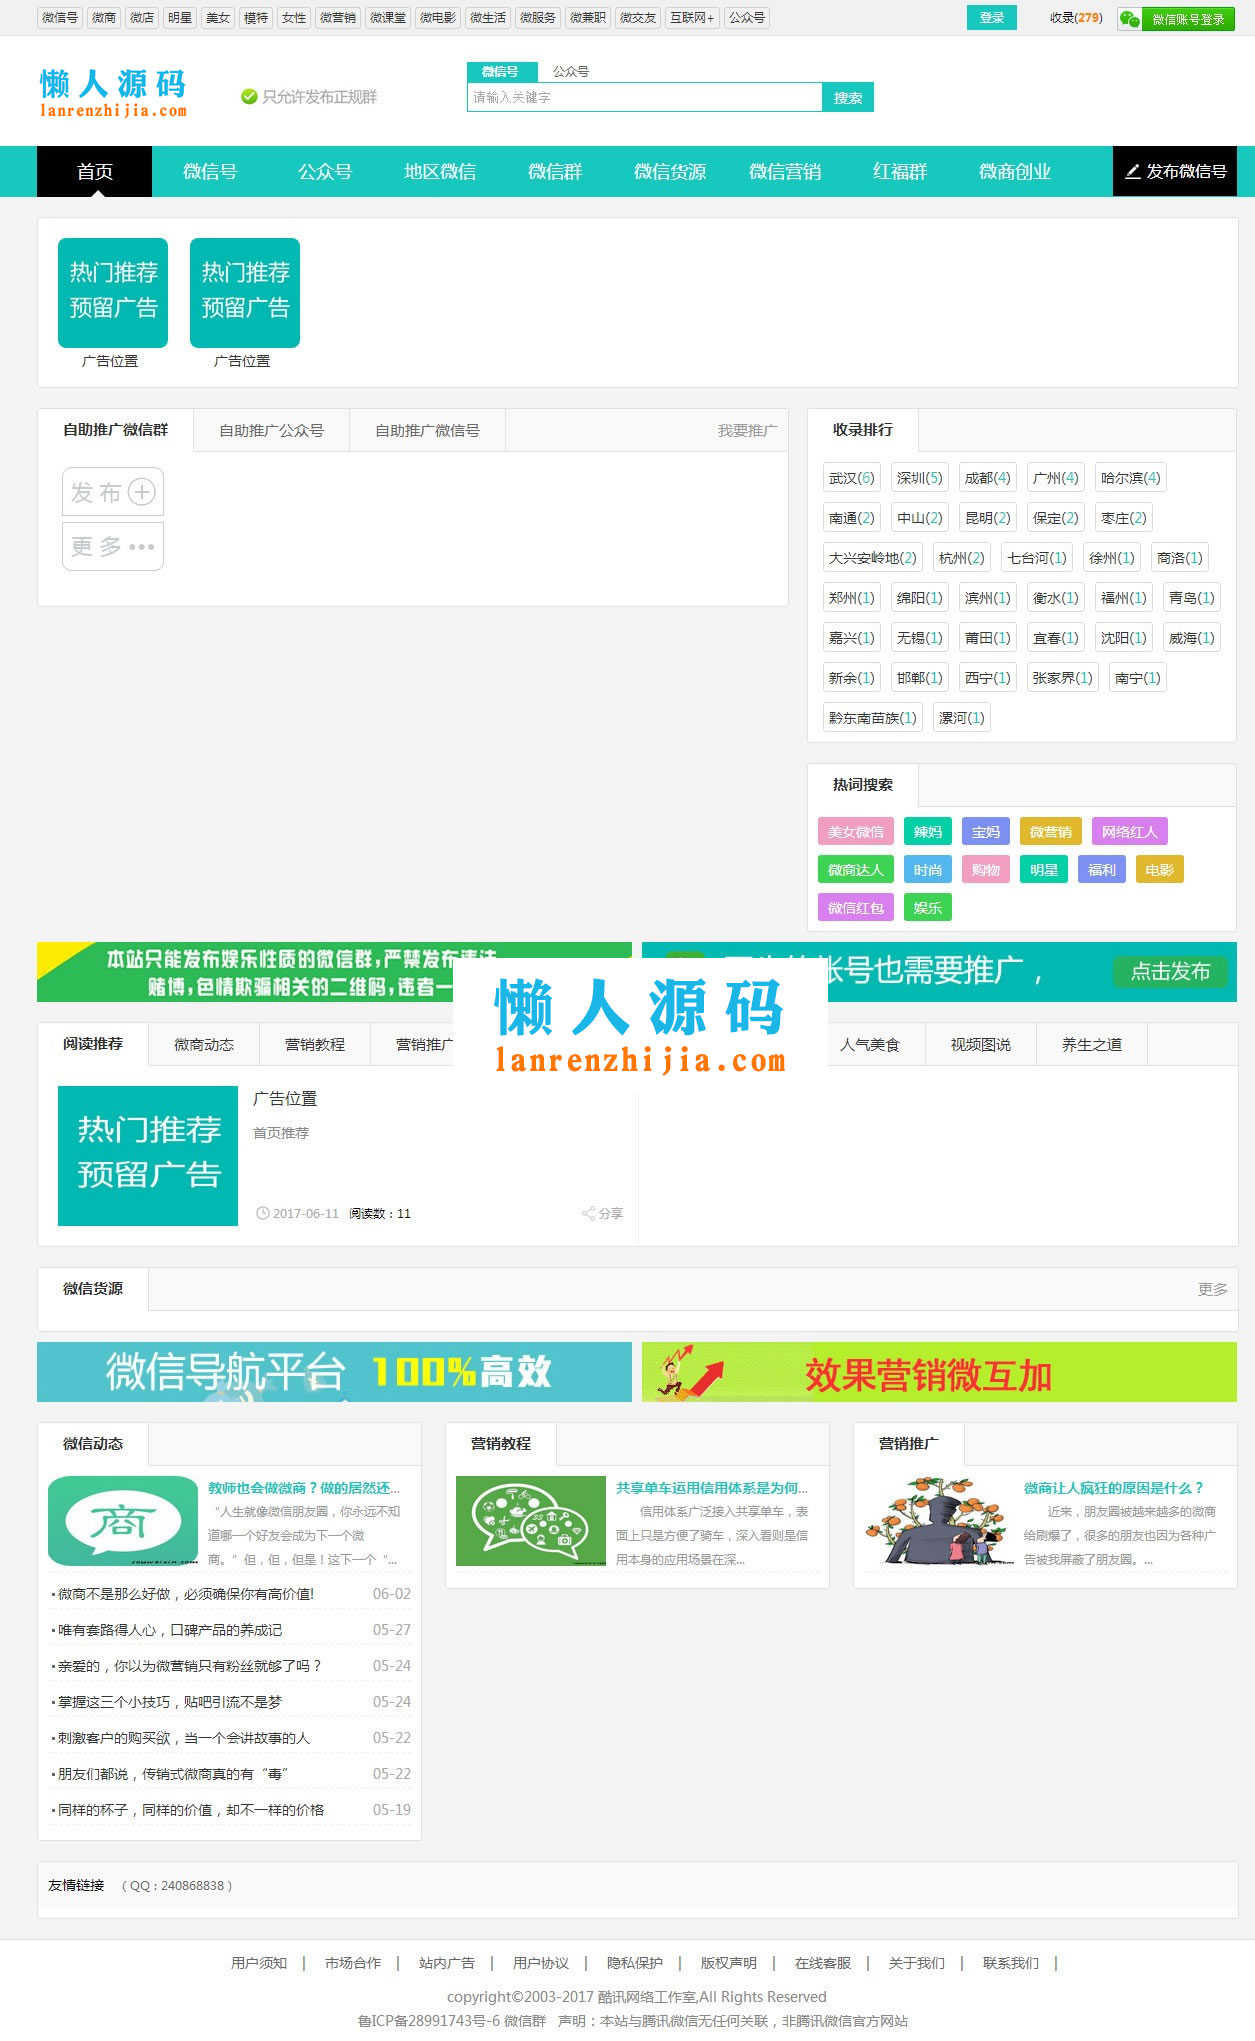Screen dimensions: 1255x2041
Task: Click the 我要推广 link
Action: (x=747, y=431)
